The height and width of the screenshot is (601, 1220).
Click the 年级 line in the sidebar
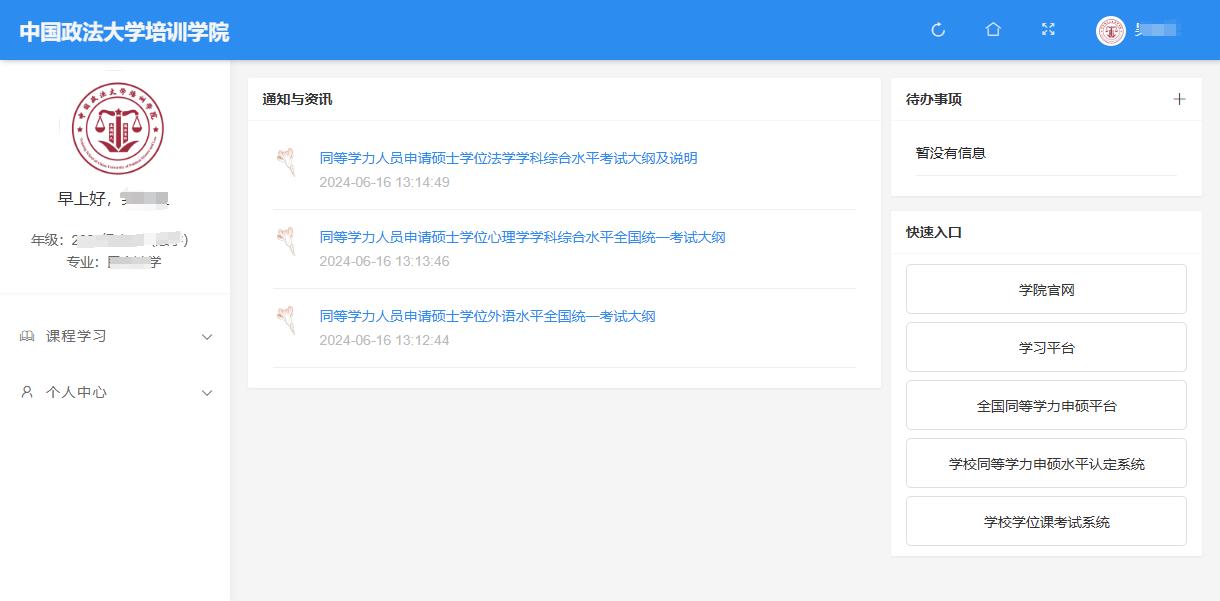[110, 240]
